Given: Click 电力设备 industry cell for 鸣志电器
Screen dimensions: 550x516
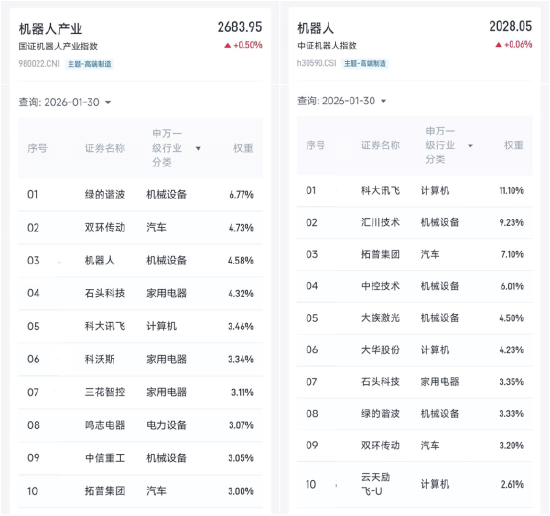Looking at the screenshot, I should pos(167,425).
